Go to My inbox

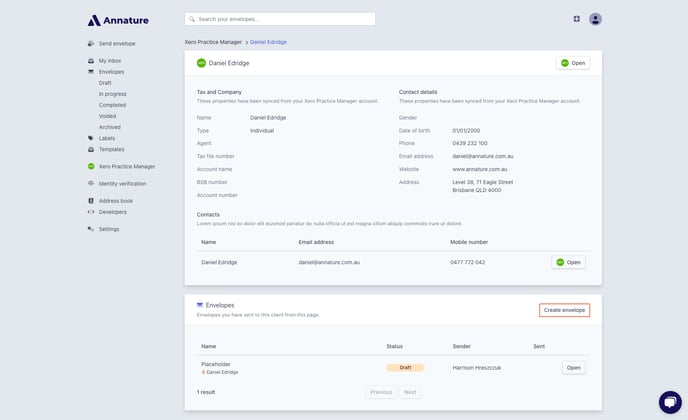(110, 61)
